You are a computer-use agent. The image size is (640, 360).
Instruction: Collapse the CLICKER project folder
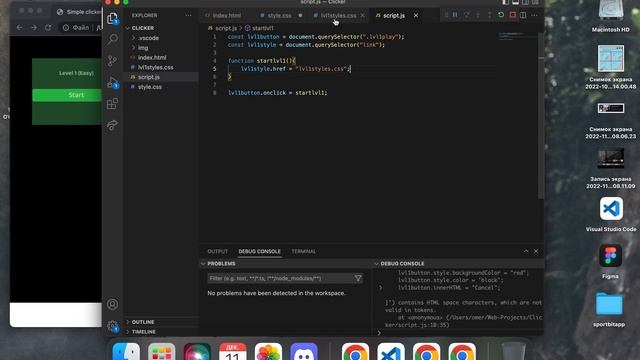click(x=143, y=28)
